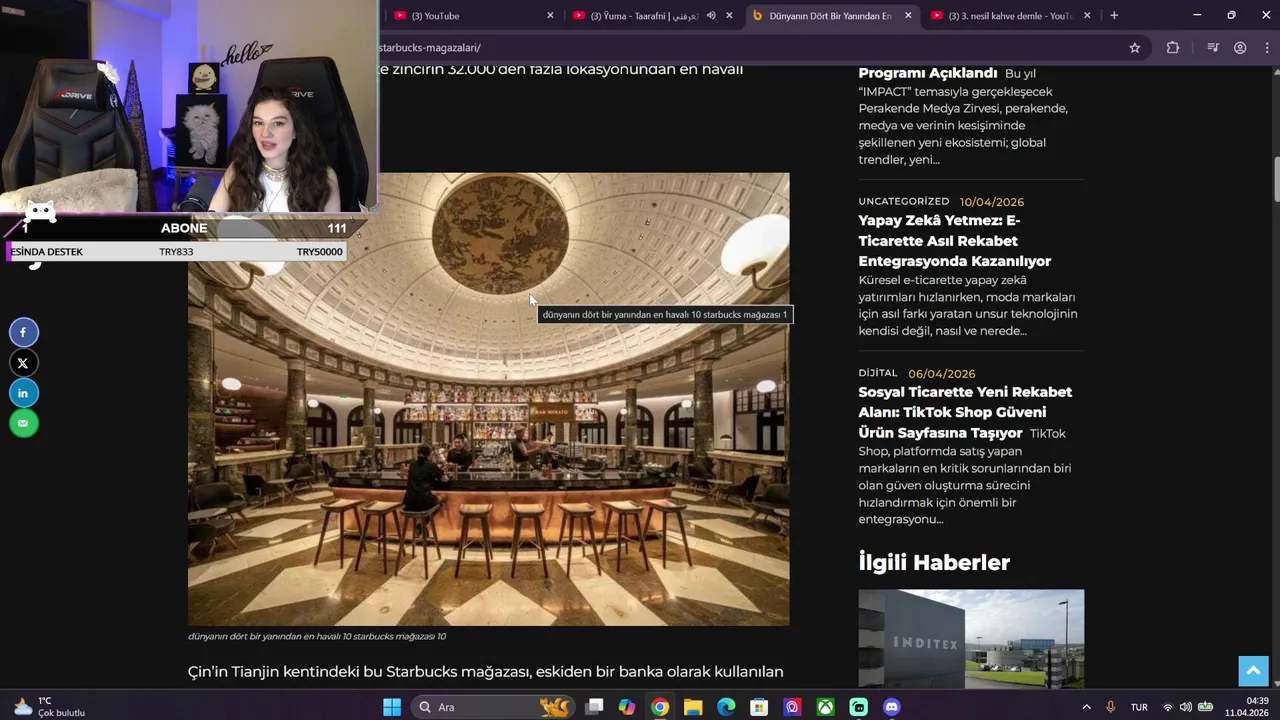Open Microsoft Edge from the taskbar
The width and height of the screenshot is (1280, 720).
click(726, 707)
